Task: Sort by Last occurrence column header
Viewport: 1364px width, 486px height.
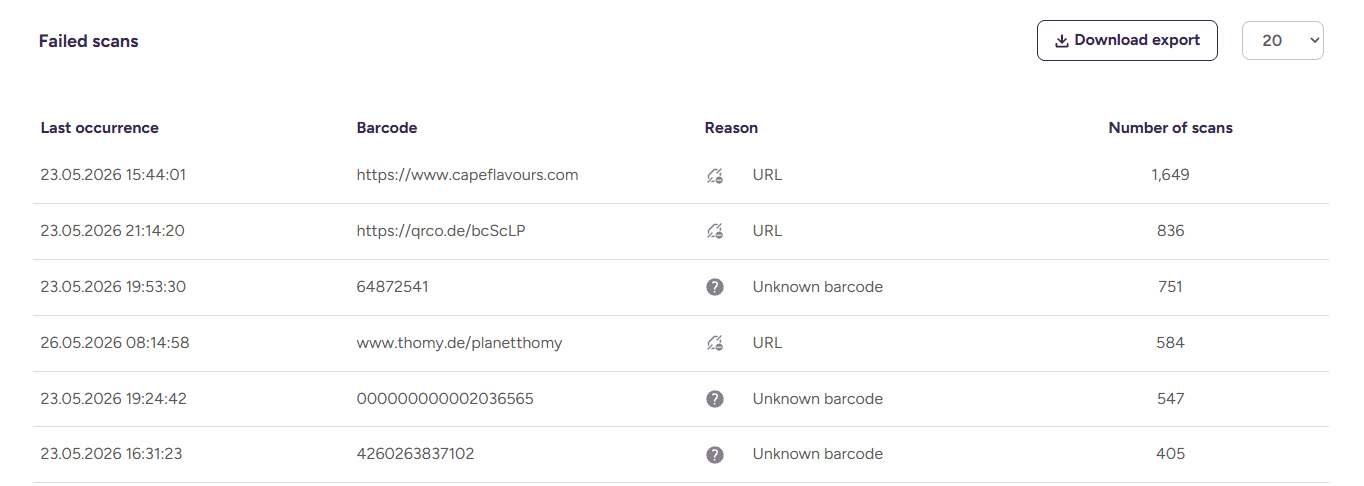Action: coord(100,128)
